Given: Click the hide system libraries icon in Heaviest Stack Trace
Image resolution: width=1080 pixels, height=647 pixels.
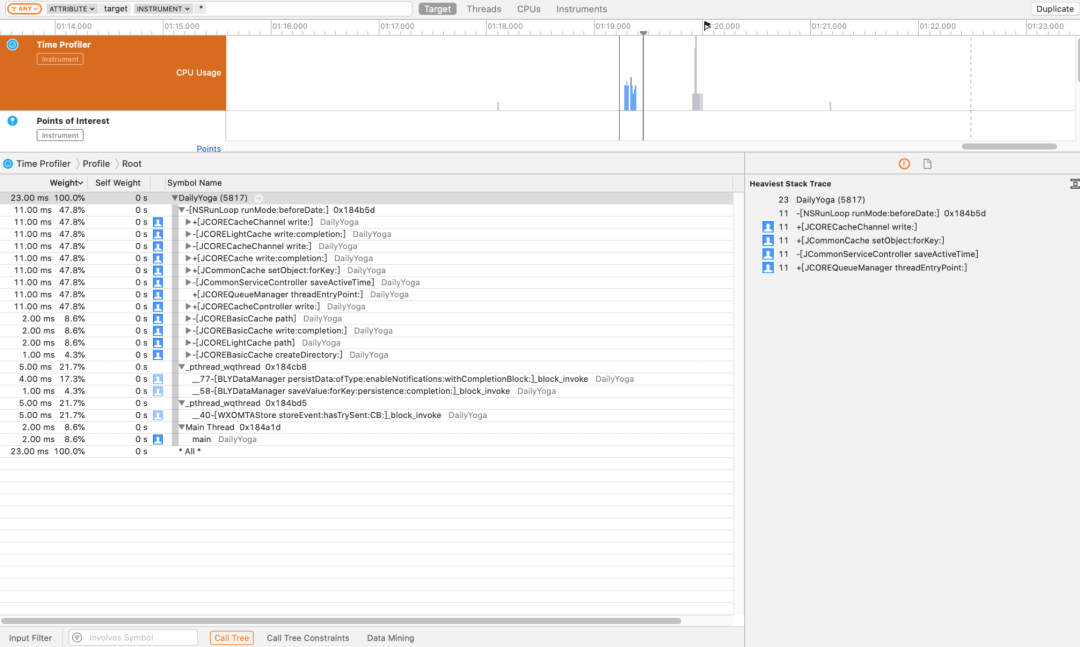Looking at the screenshot, I should 1074,184.
